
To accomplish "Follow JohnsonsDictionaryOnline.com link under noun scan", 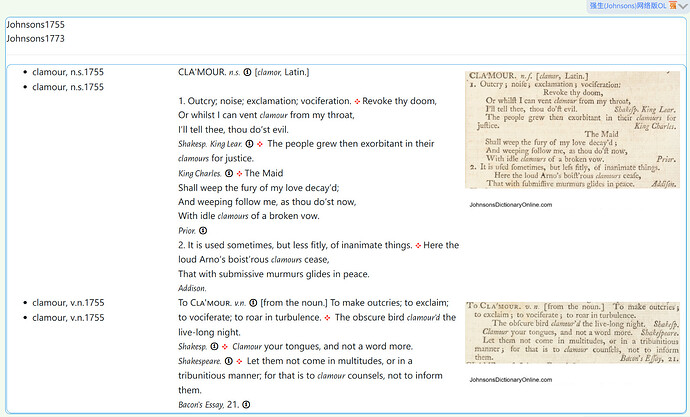I will point(510,205).
